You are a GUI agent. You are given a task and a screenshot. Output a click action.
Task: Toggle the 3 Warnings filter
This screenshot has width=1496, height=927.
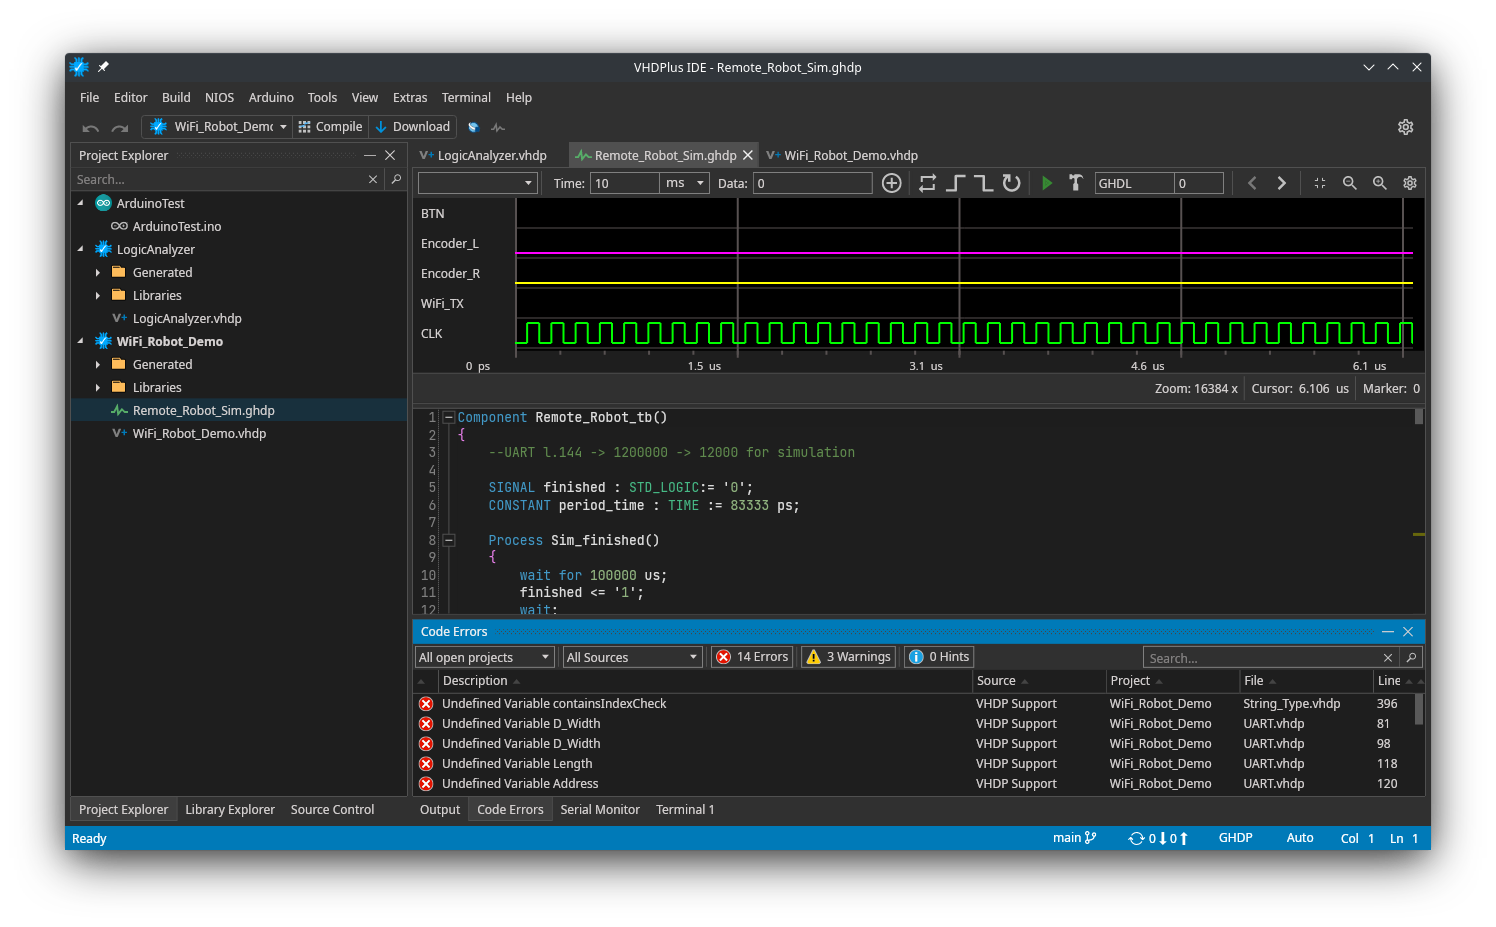pos(848,657)
